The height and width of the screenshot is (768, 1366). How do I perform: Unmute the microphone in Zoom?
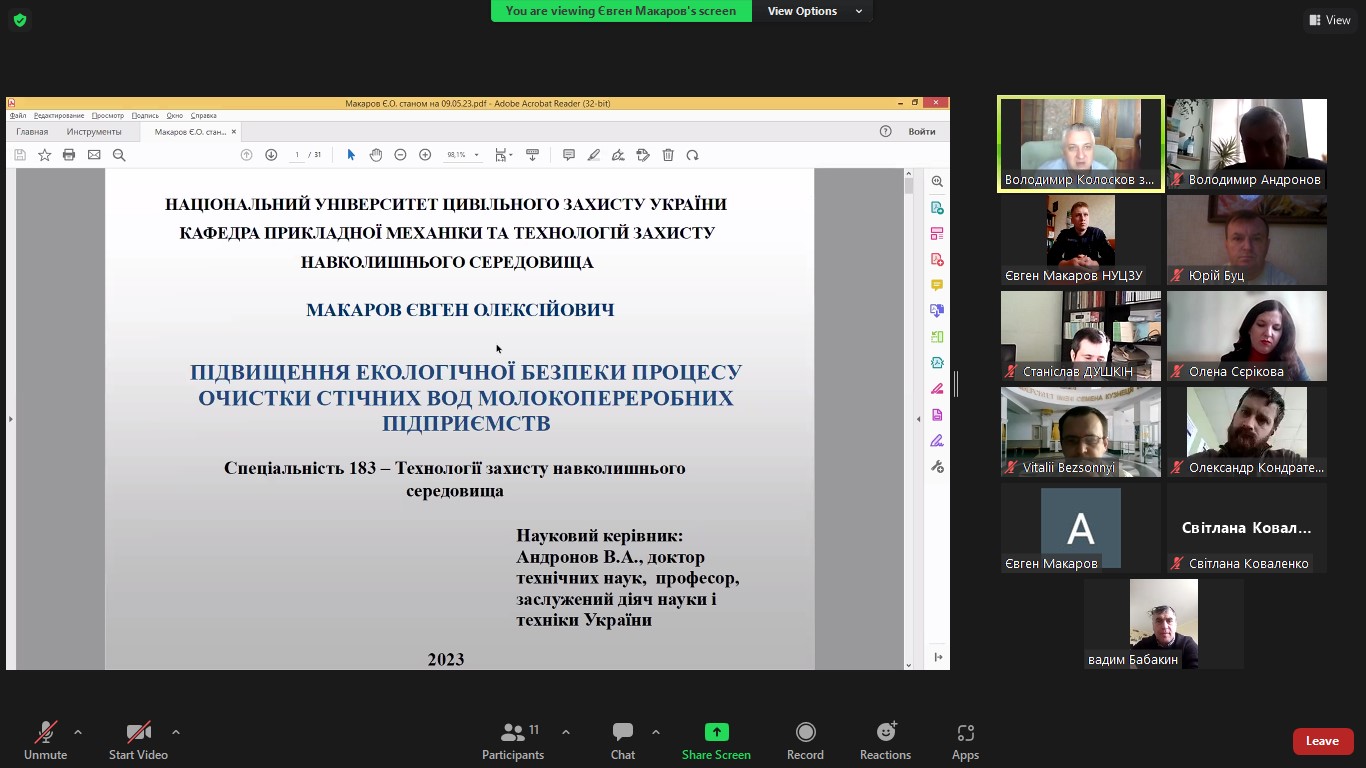tap(45, 741)
